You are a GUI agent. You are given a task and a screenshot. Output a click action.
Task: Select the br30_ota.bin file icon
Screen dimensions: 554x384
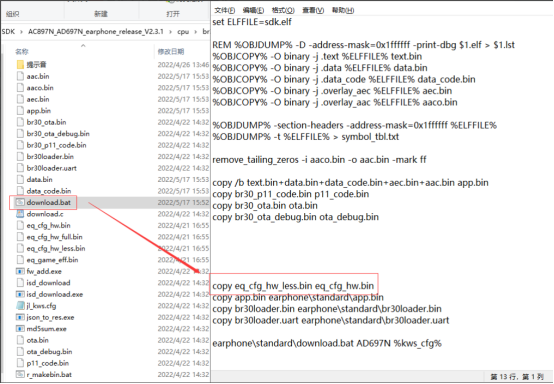point(20,122)
